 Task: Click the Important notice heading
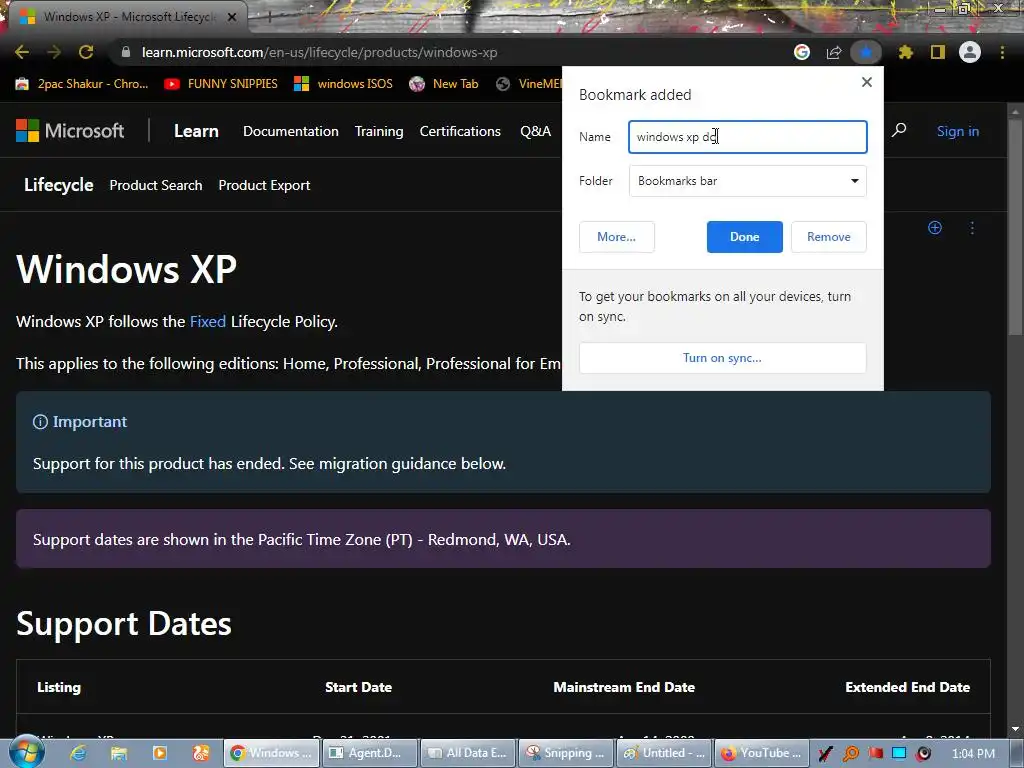point(80,422)
